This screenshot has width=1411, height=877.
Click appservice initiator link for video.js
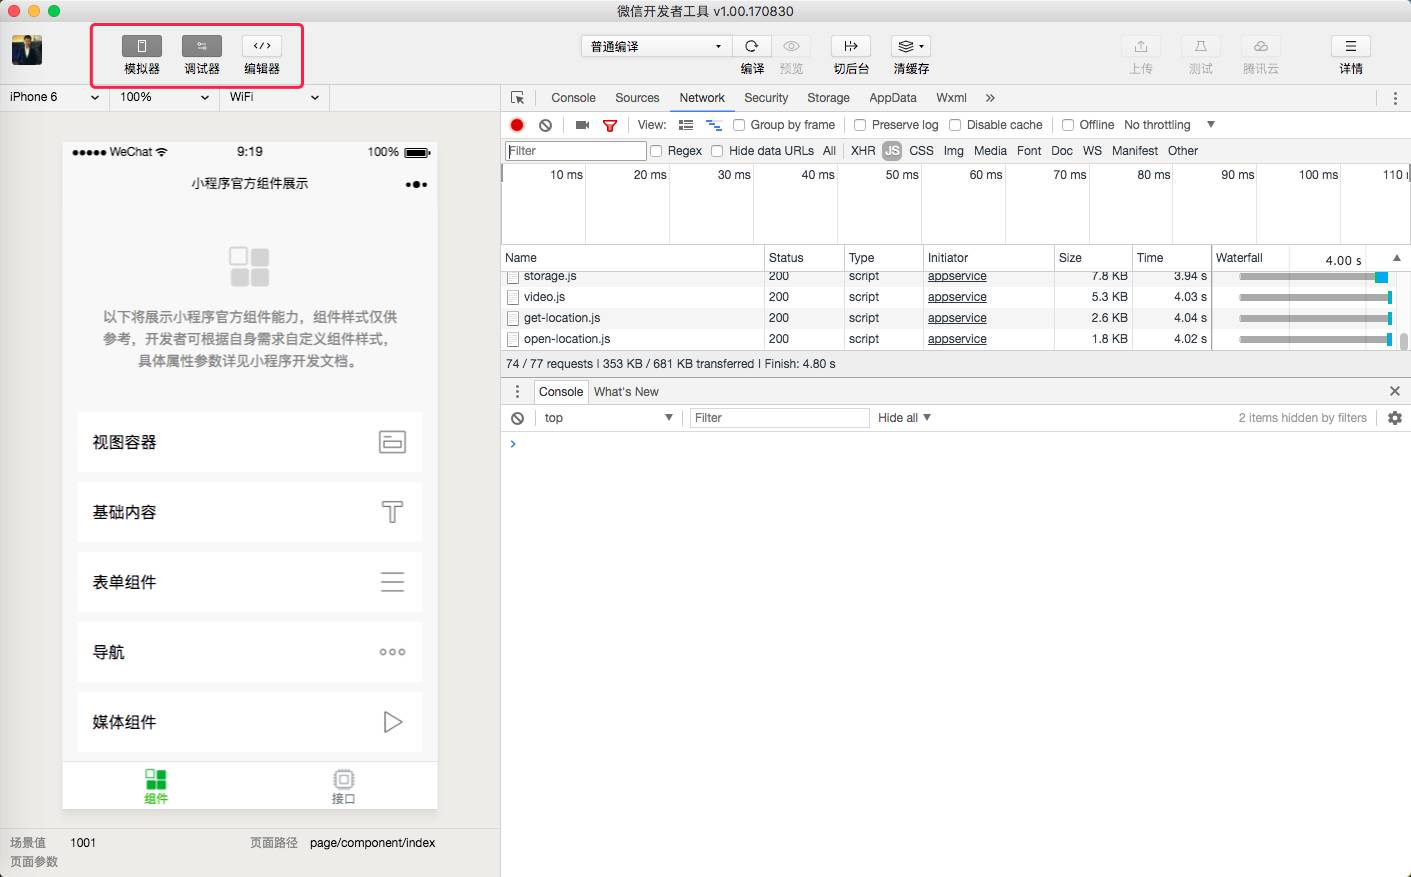957,297
